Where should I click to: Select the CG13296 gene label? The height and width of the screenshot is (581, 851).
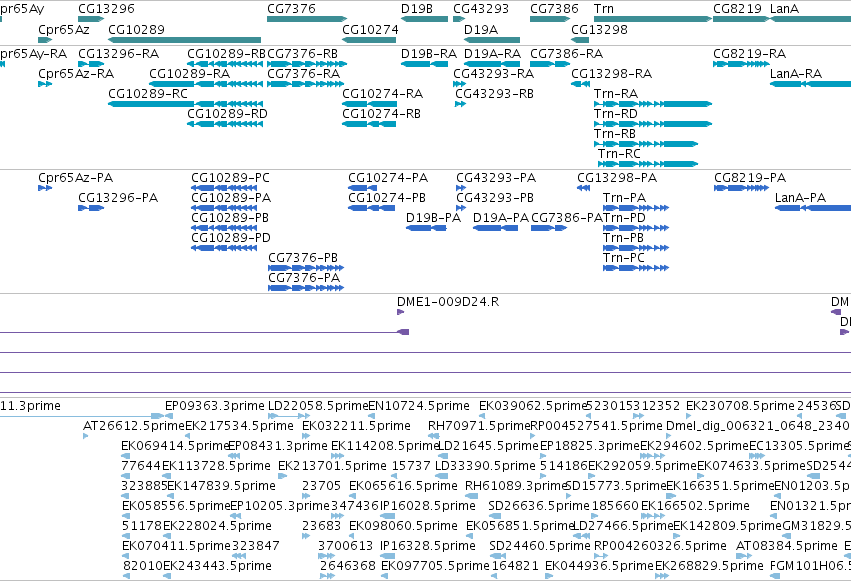106,9
